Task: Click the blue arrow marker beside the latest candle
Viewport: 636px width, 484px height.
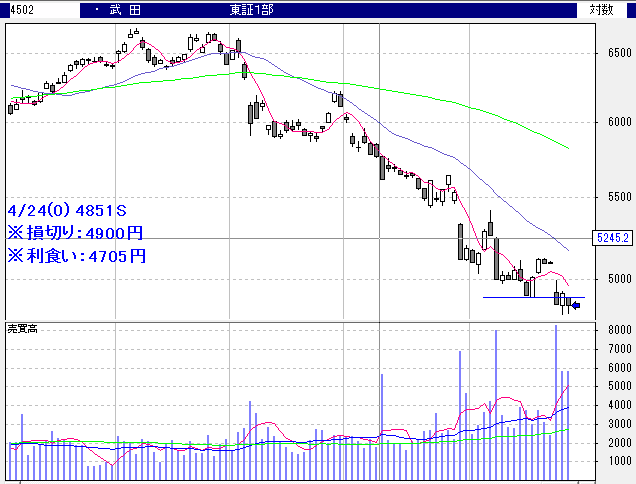Action: (575, 303)
